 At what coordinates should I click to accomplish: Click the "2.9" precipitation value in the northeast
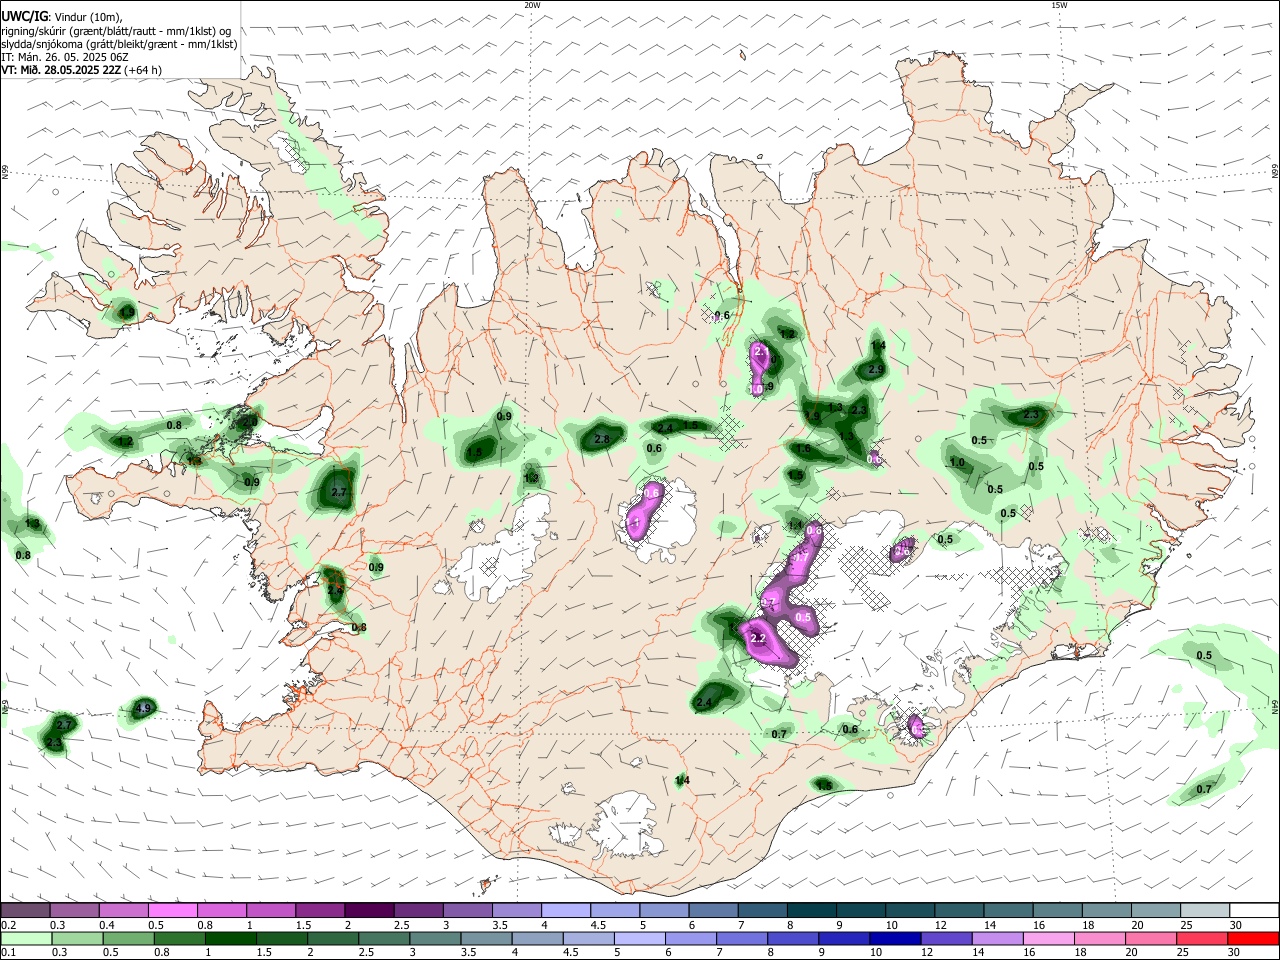tap(876, 370)
